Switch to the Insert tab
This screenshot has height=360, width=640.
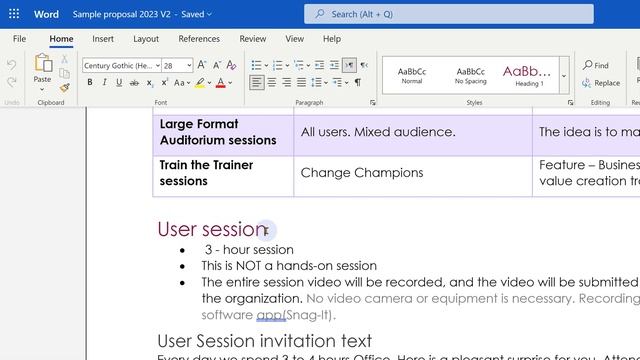pos(103,39)
